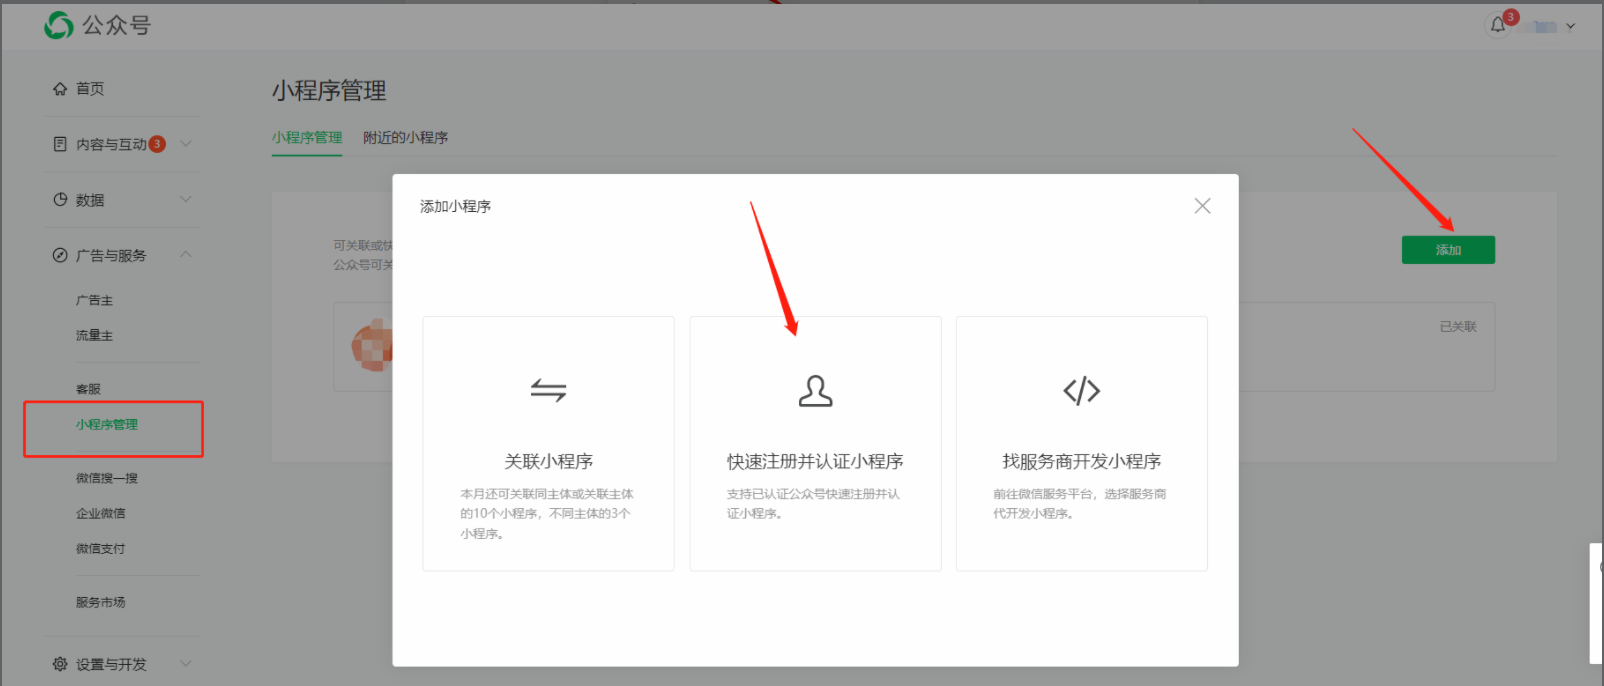Viewport: 1604px width, 686px height.
Task: Click the 找服务商开发小程序 code icon
Action: (1081, 390)
